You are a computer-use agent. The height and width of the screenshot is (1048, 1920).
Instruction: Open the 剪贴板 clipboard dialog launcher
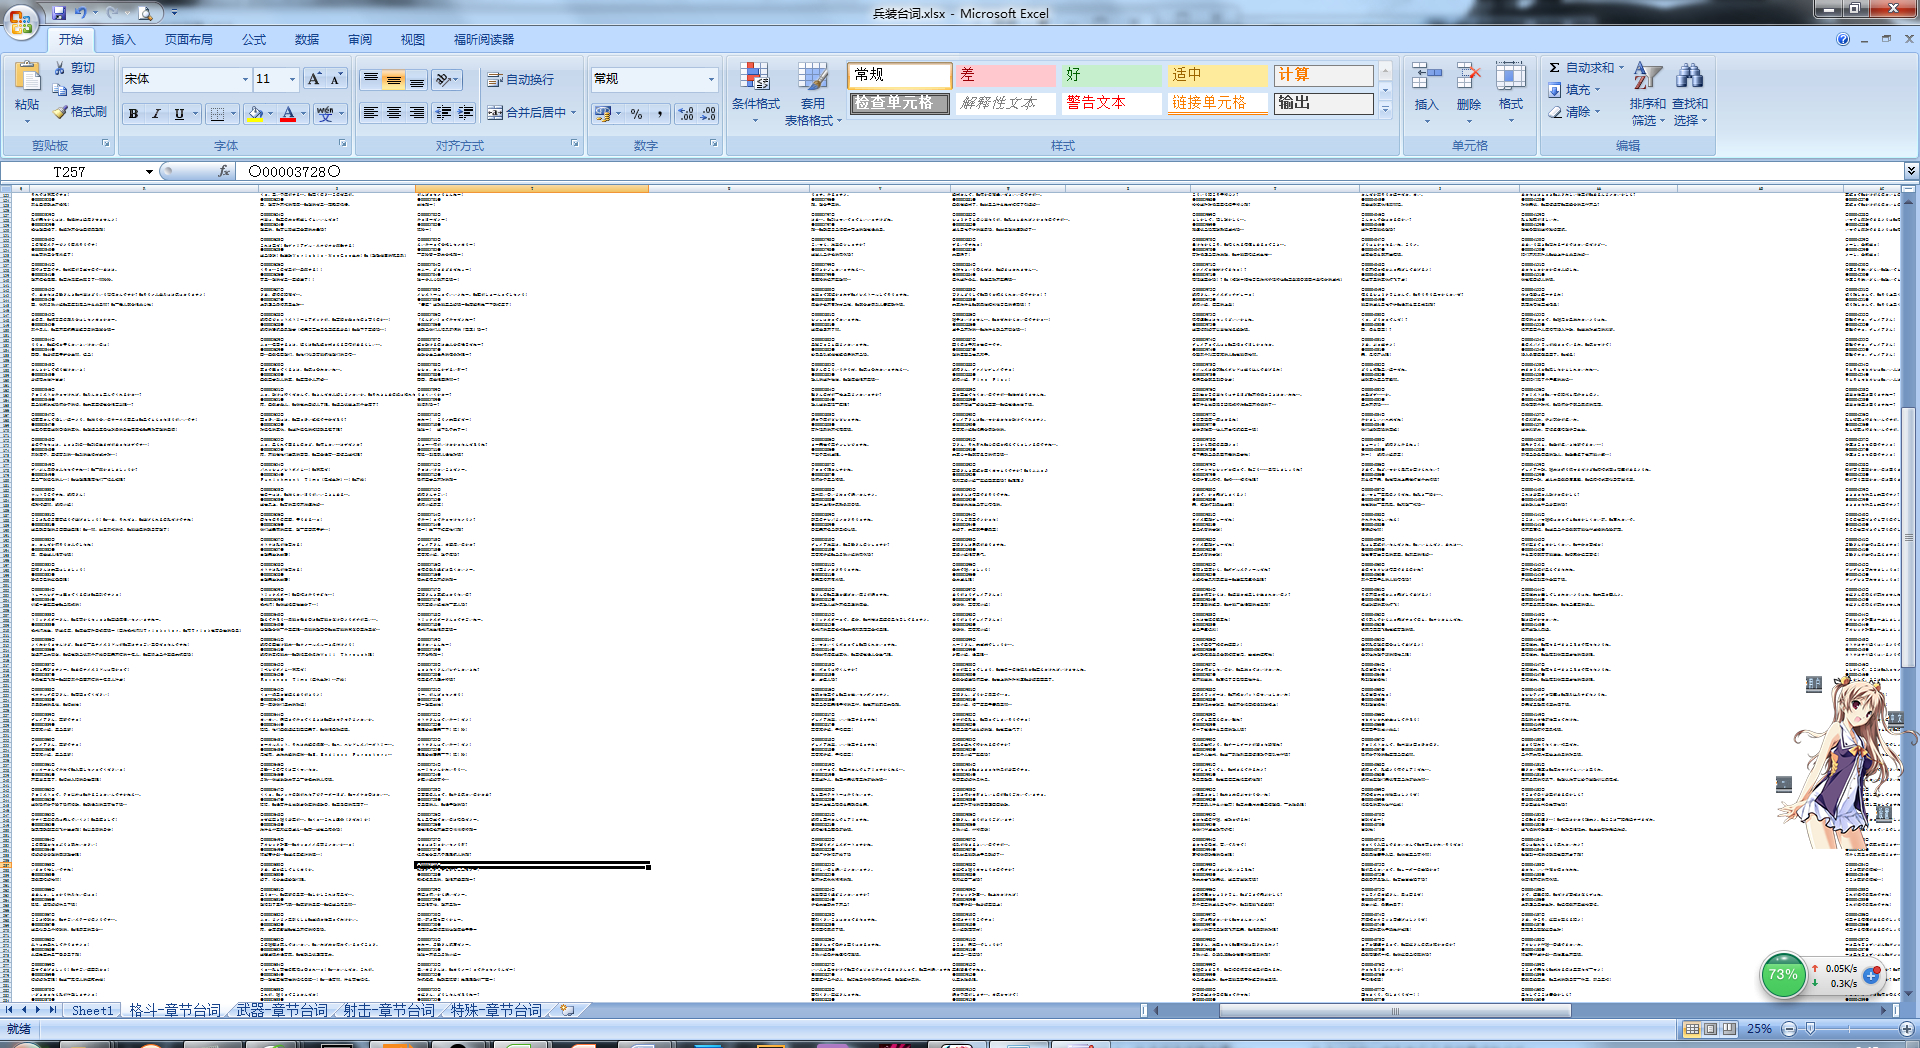tap(105, 144)
